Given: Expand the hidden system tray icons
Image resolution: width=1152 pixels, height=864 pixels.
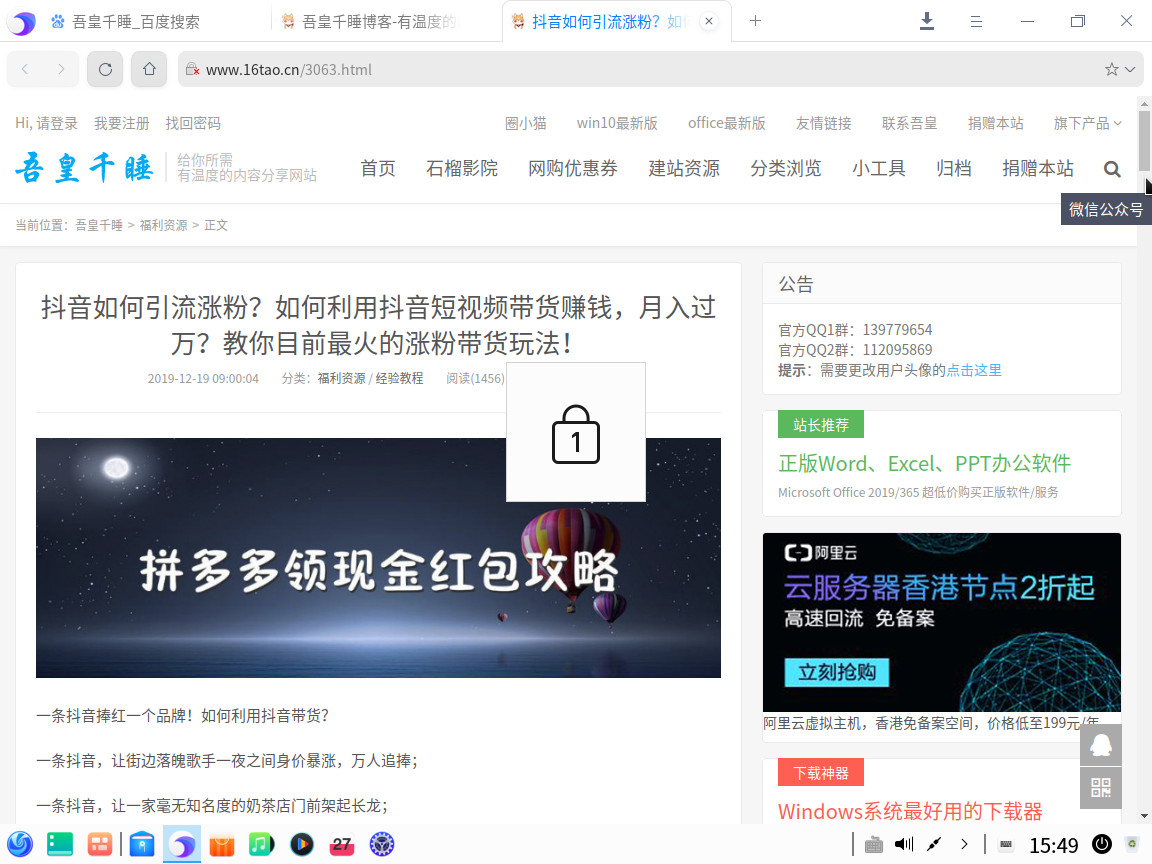Looking at the screenshot, I should coord(964,845).
